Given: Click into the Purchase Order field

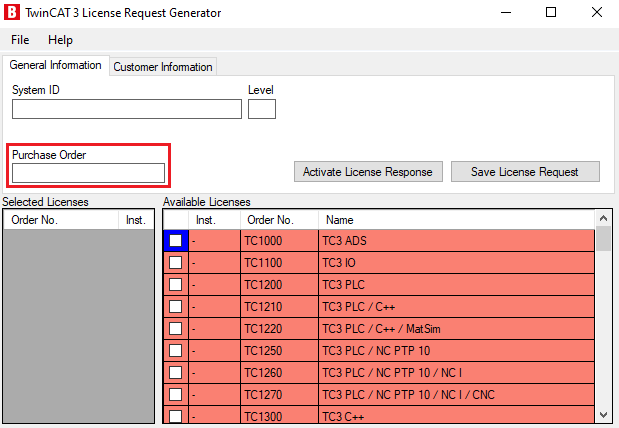Looking at the screenshot, I should click(x=88, y=173).
